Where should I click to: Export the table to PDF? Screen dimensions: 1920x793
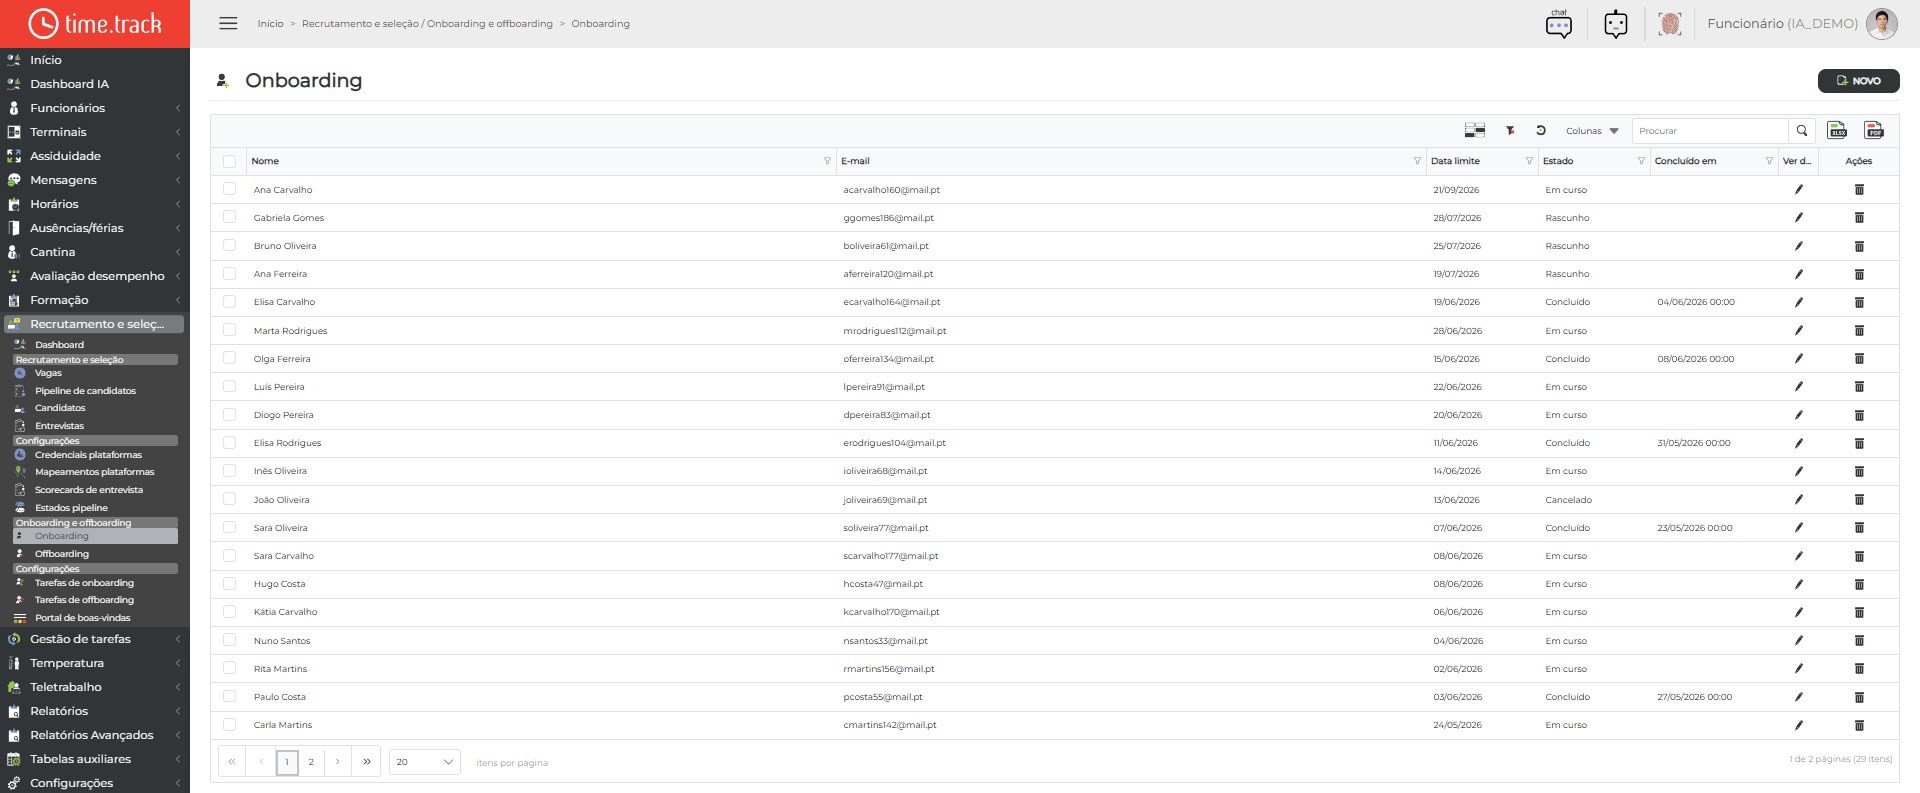click(x=1874, y=130)
